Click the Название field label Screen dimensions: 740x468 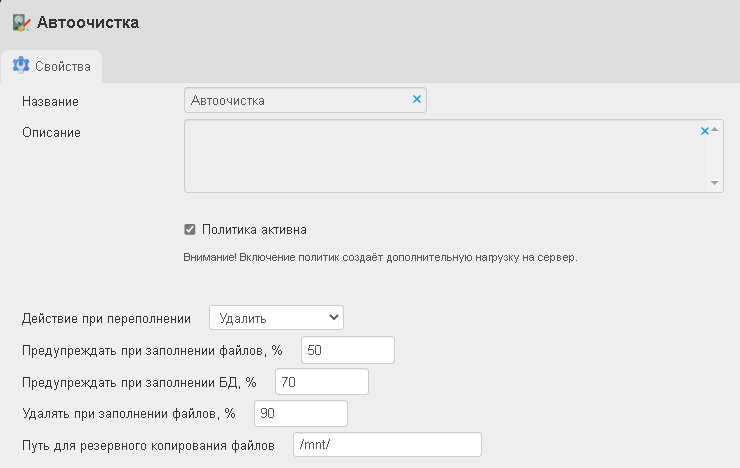pos(50,102)
